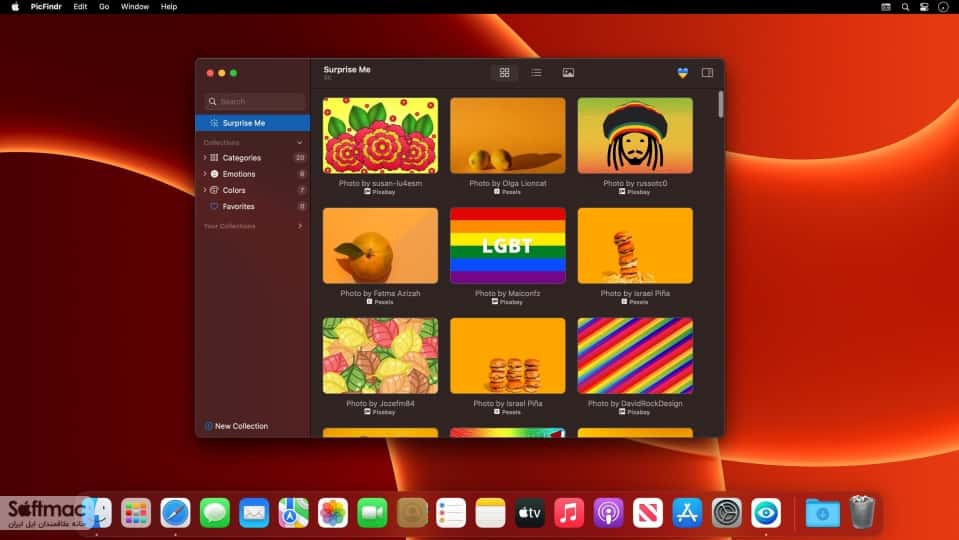
Task: Open the Colors collection
Action: (234, 190)
